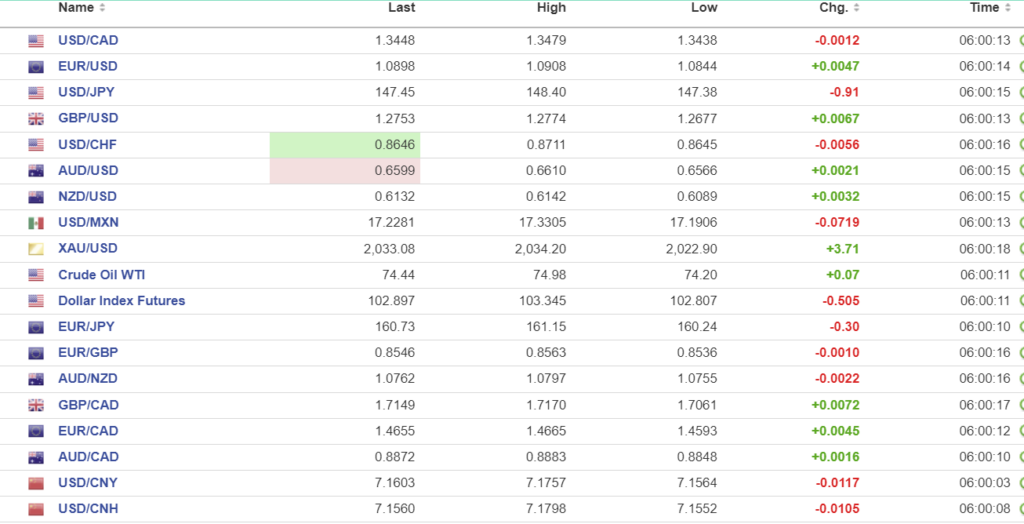1024x524 pixels.
Task: Click the China flag beside USD/CNY
Action: pyautogui.click(x=36, y=483)
